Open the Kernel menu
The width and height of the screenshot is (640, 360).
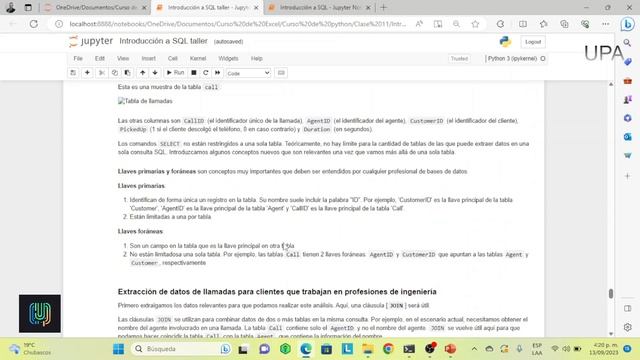click(198, 58)
